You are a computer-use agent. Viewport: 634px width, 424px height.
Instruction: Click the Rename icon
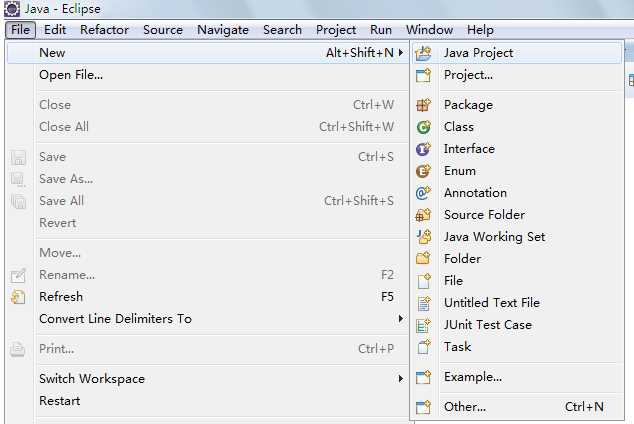(18, 275)
